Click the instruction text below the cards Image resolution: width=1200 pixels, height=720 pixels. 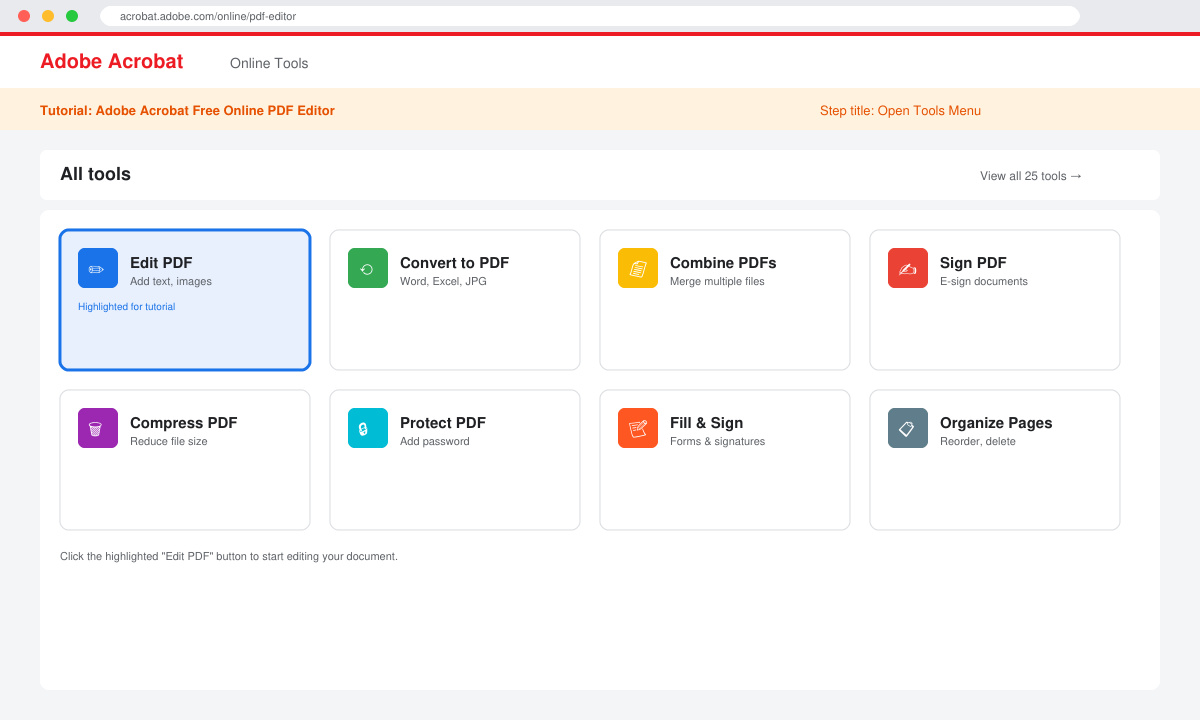(229, 557)
